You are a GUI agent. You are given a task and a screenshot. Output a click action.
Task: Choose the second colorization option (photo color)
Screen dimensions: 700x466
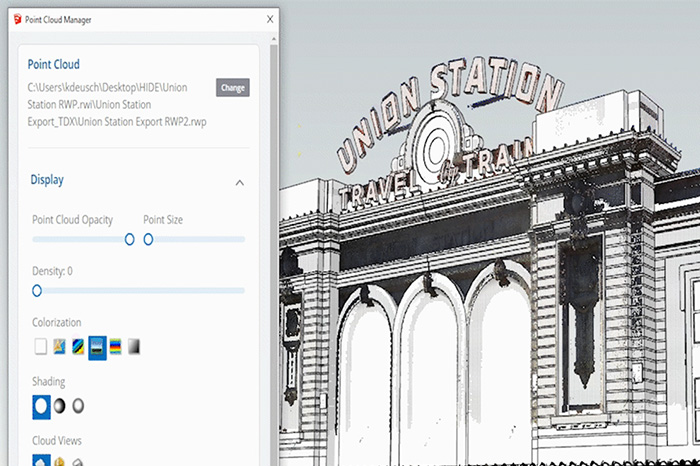(59, 346)
